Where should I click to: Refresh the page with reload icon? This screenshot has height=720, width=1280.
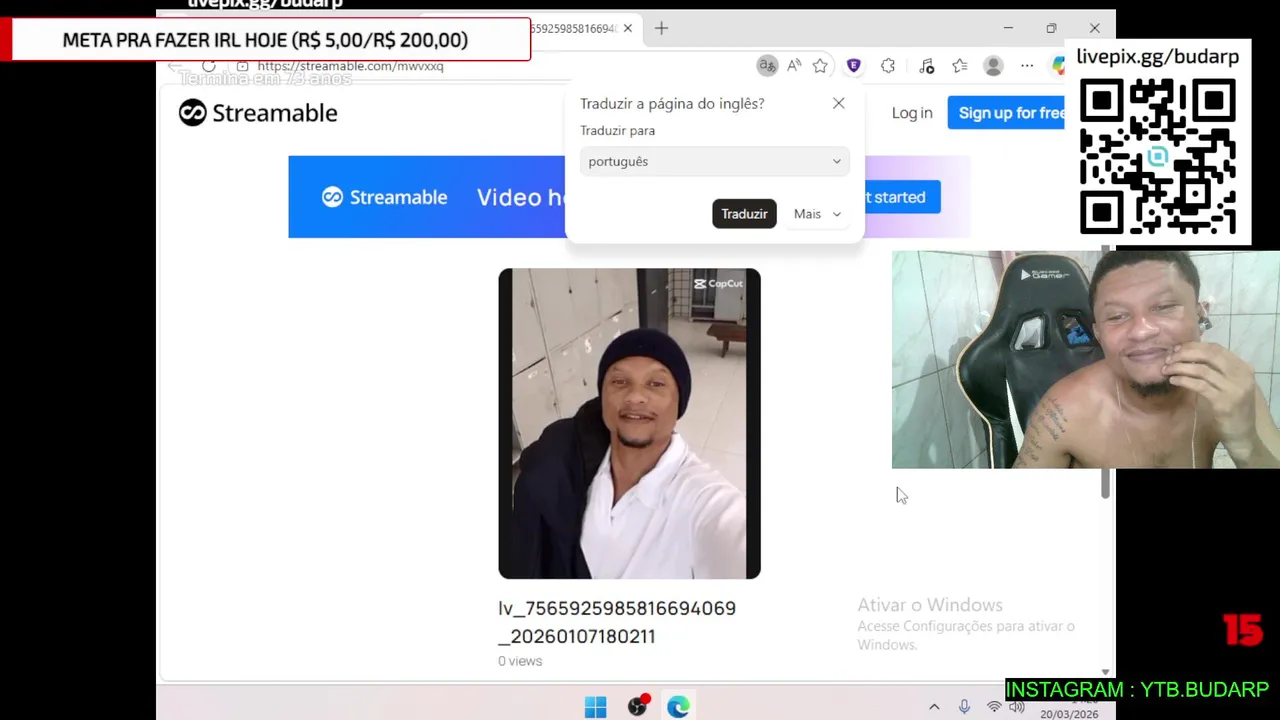pyautogui.click(x=208, y=66)
